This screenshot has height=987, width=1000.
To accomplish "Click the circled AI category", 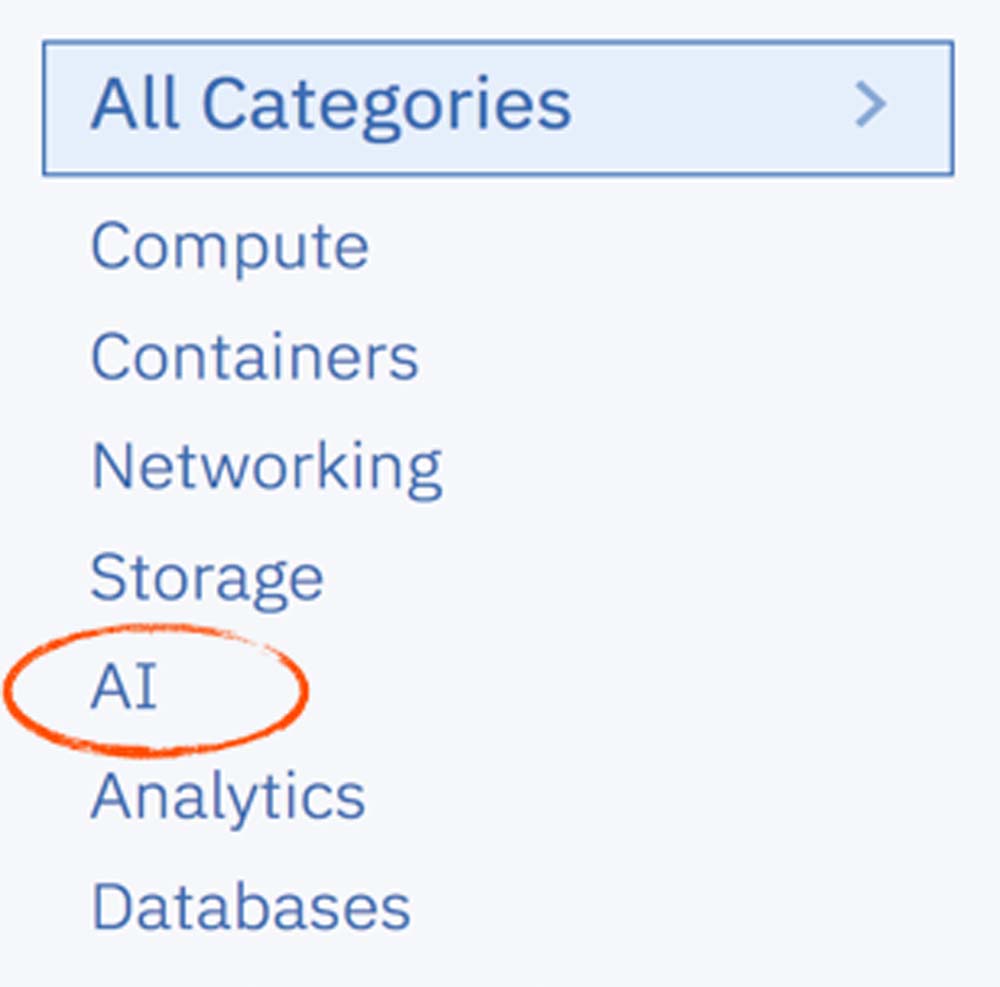I will 124,688.
